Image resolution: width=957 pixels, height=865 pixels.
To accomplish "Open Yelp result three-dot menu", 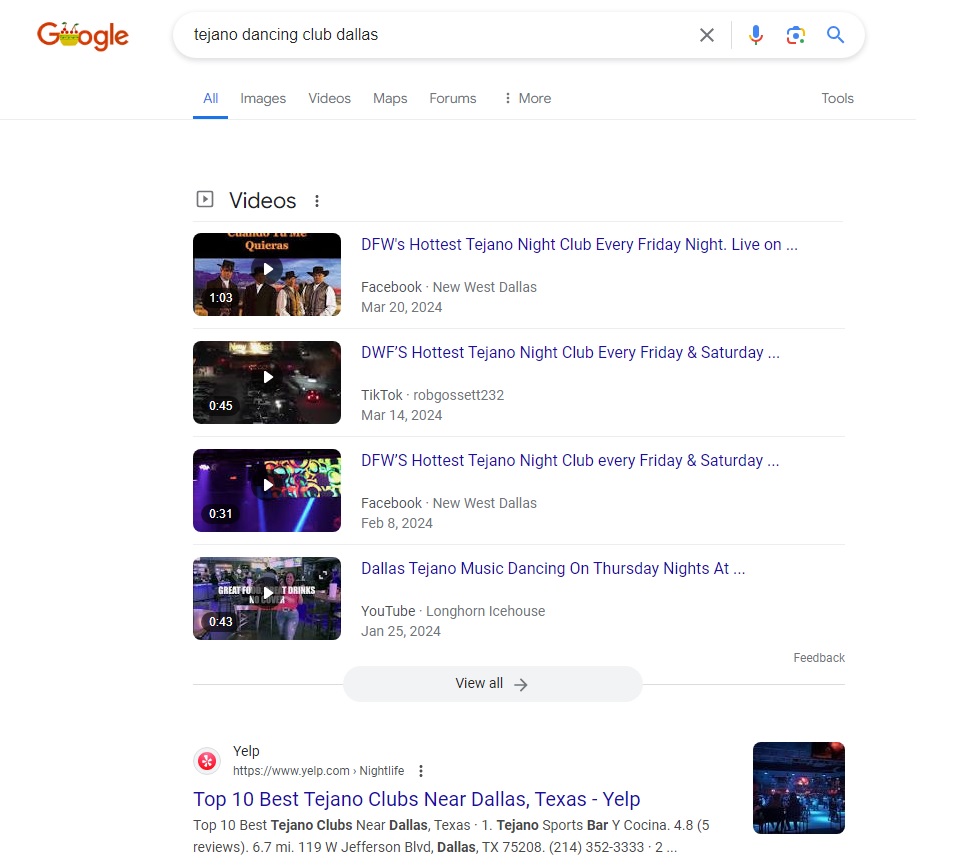I will [x=421, y=771].
